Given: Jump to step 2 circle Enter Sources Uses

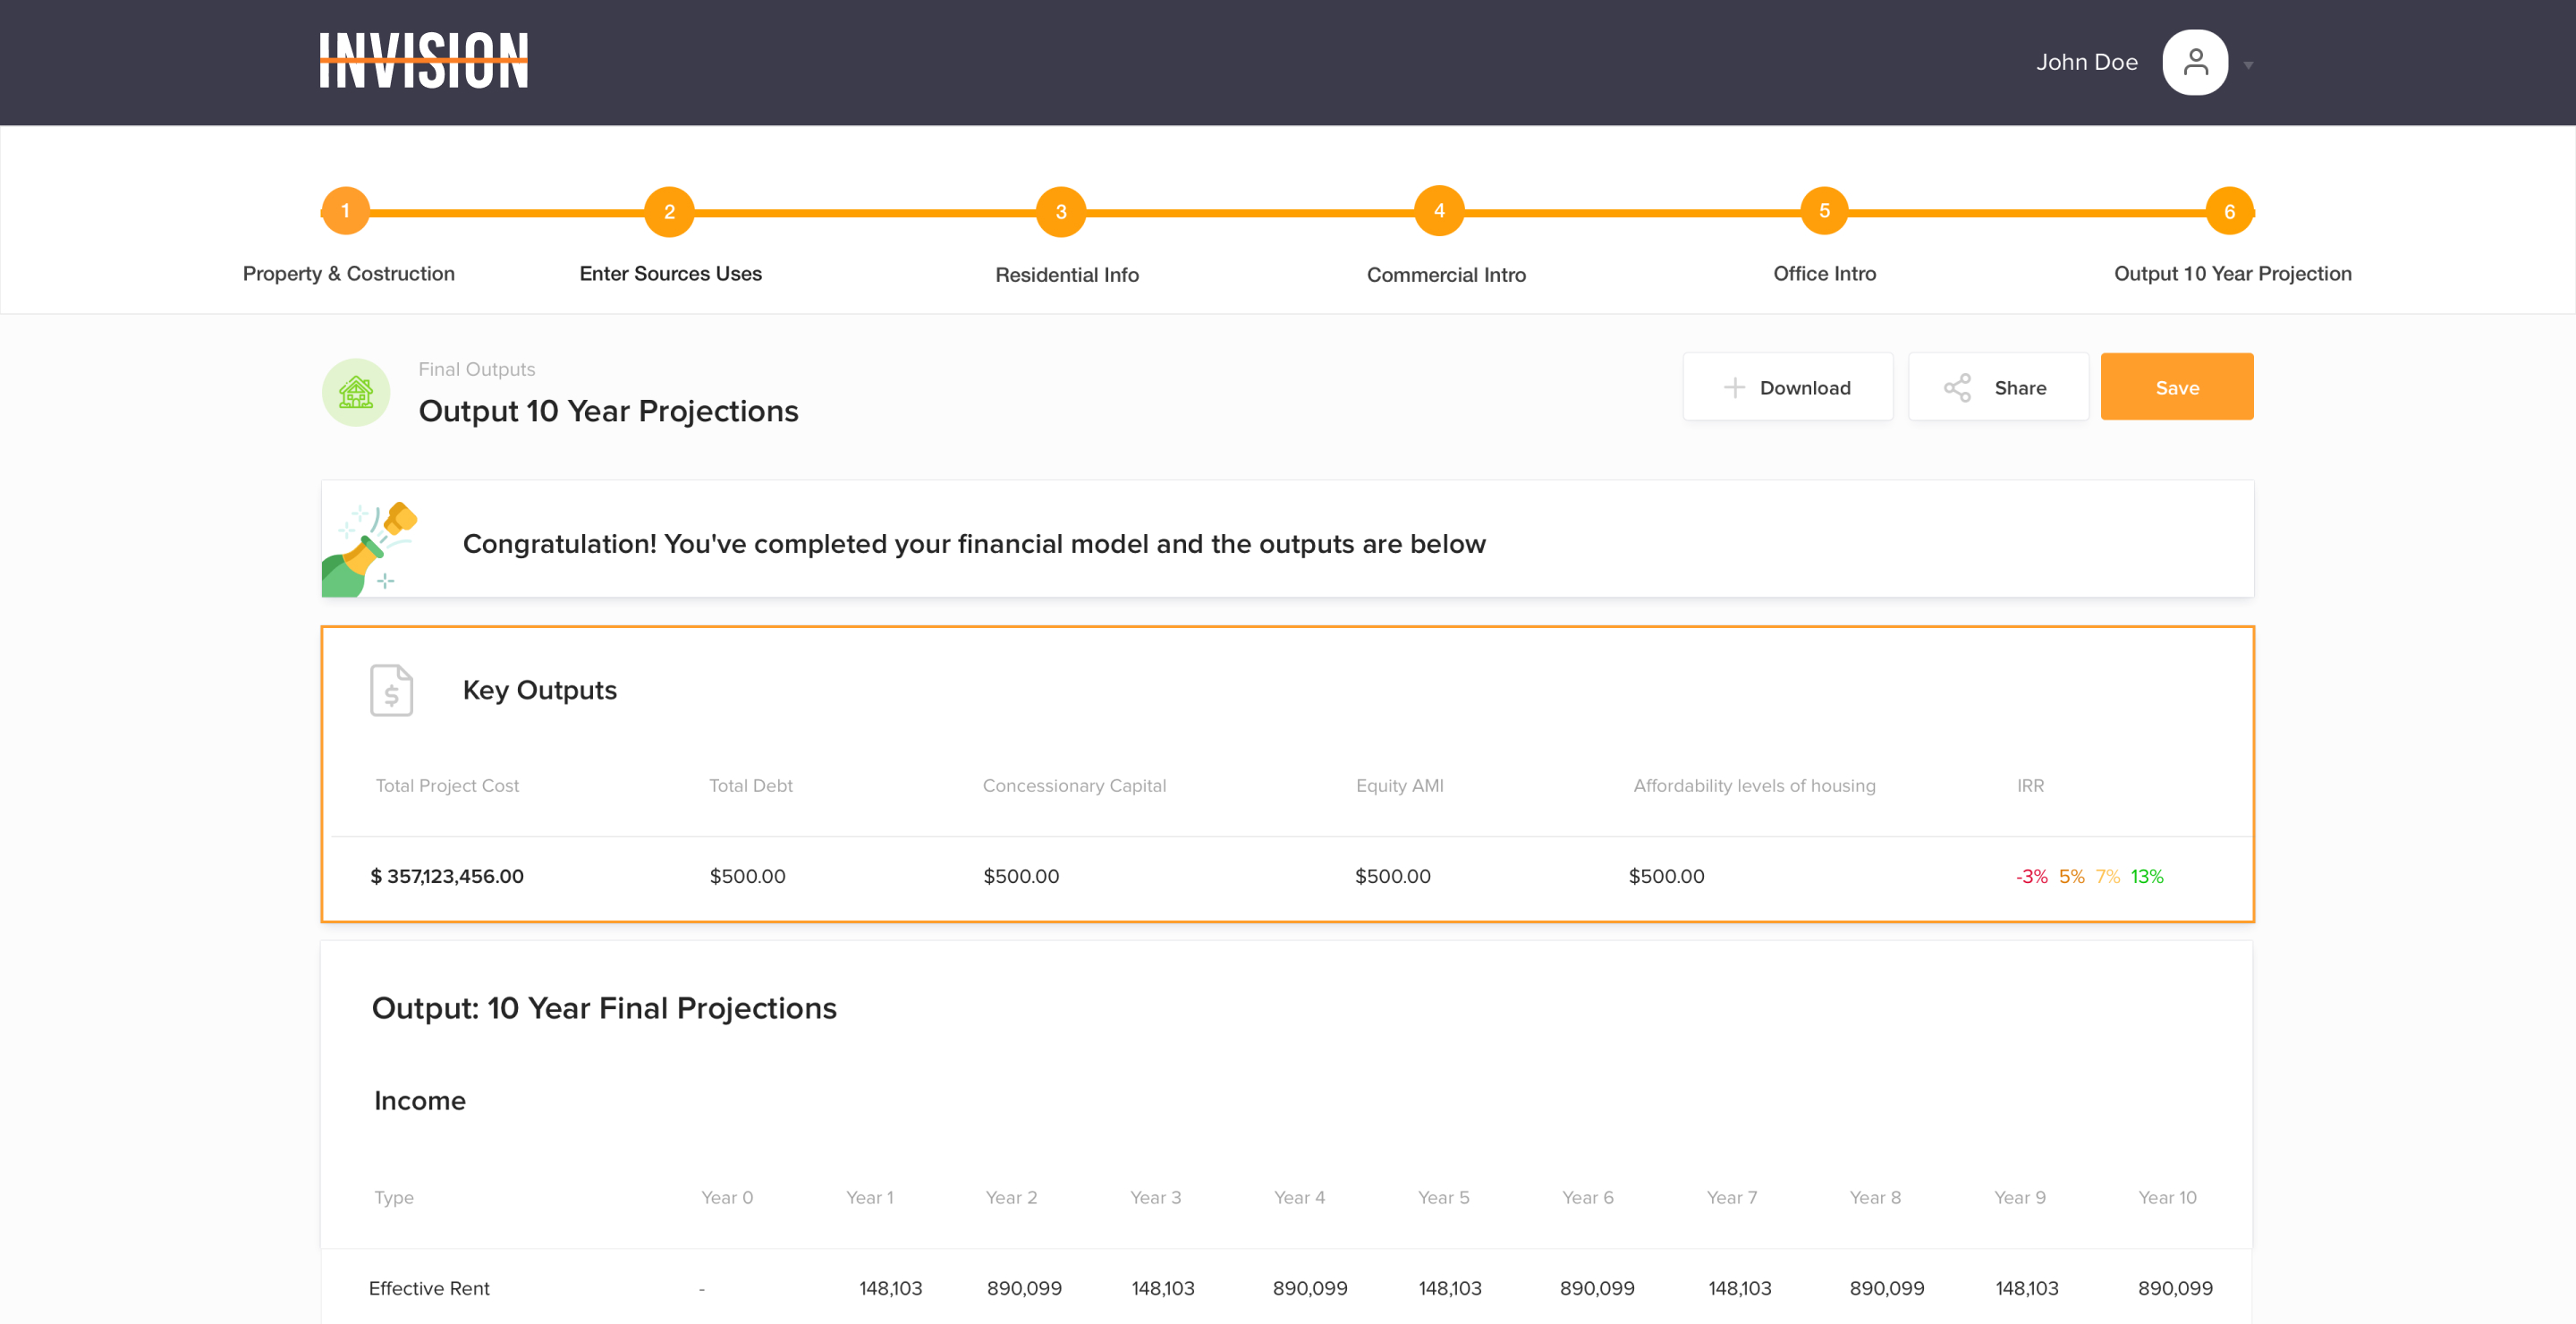Looking at the screenshot, I should click(669, 212).
